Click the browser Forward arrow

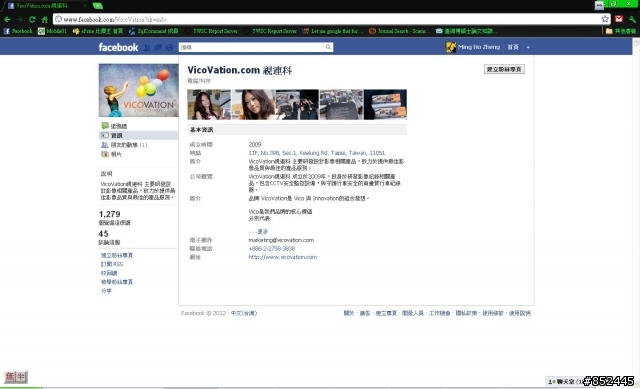pyautogui.click(x=20, y=19)
